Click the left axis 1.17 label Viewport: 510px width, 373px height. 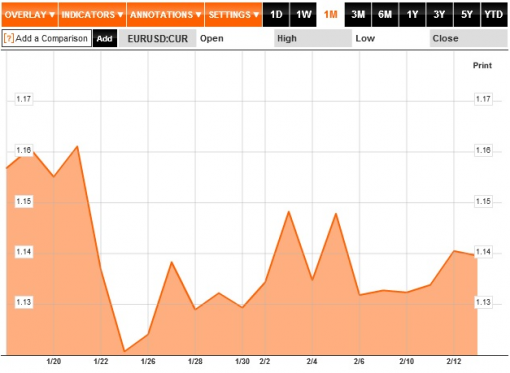click(24, 99)
